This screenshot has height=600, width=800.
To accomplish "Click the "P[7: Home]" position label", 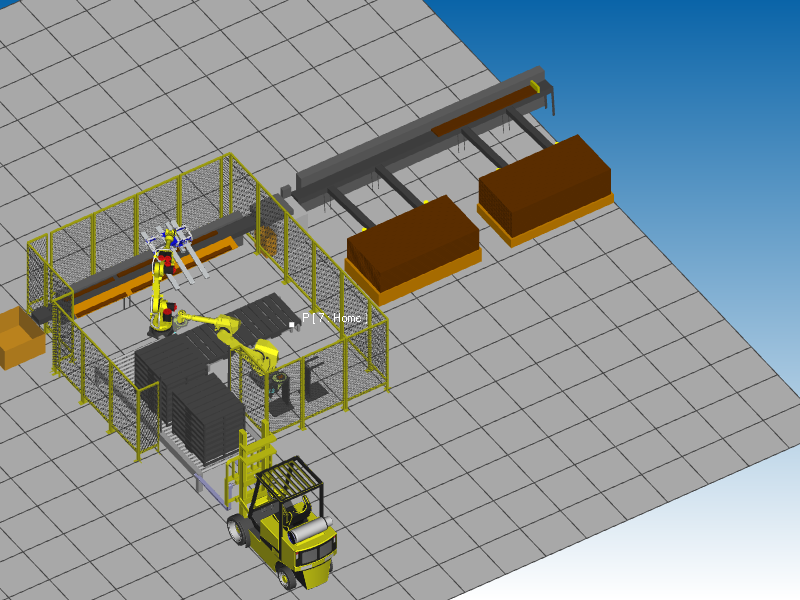I will click(336, 317).
